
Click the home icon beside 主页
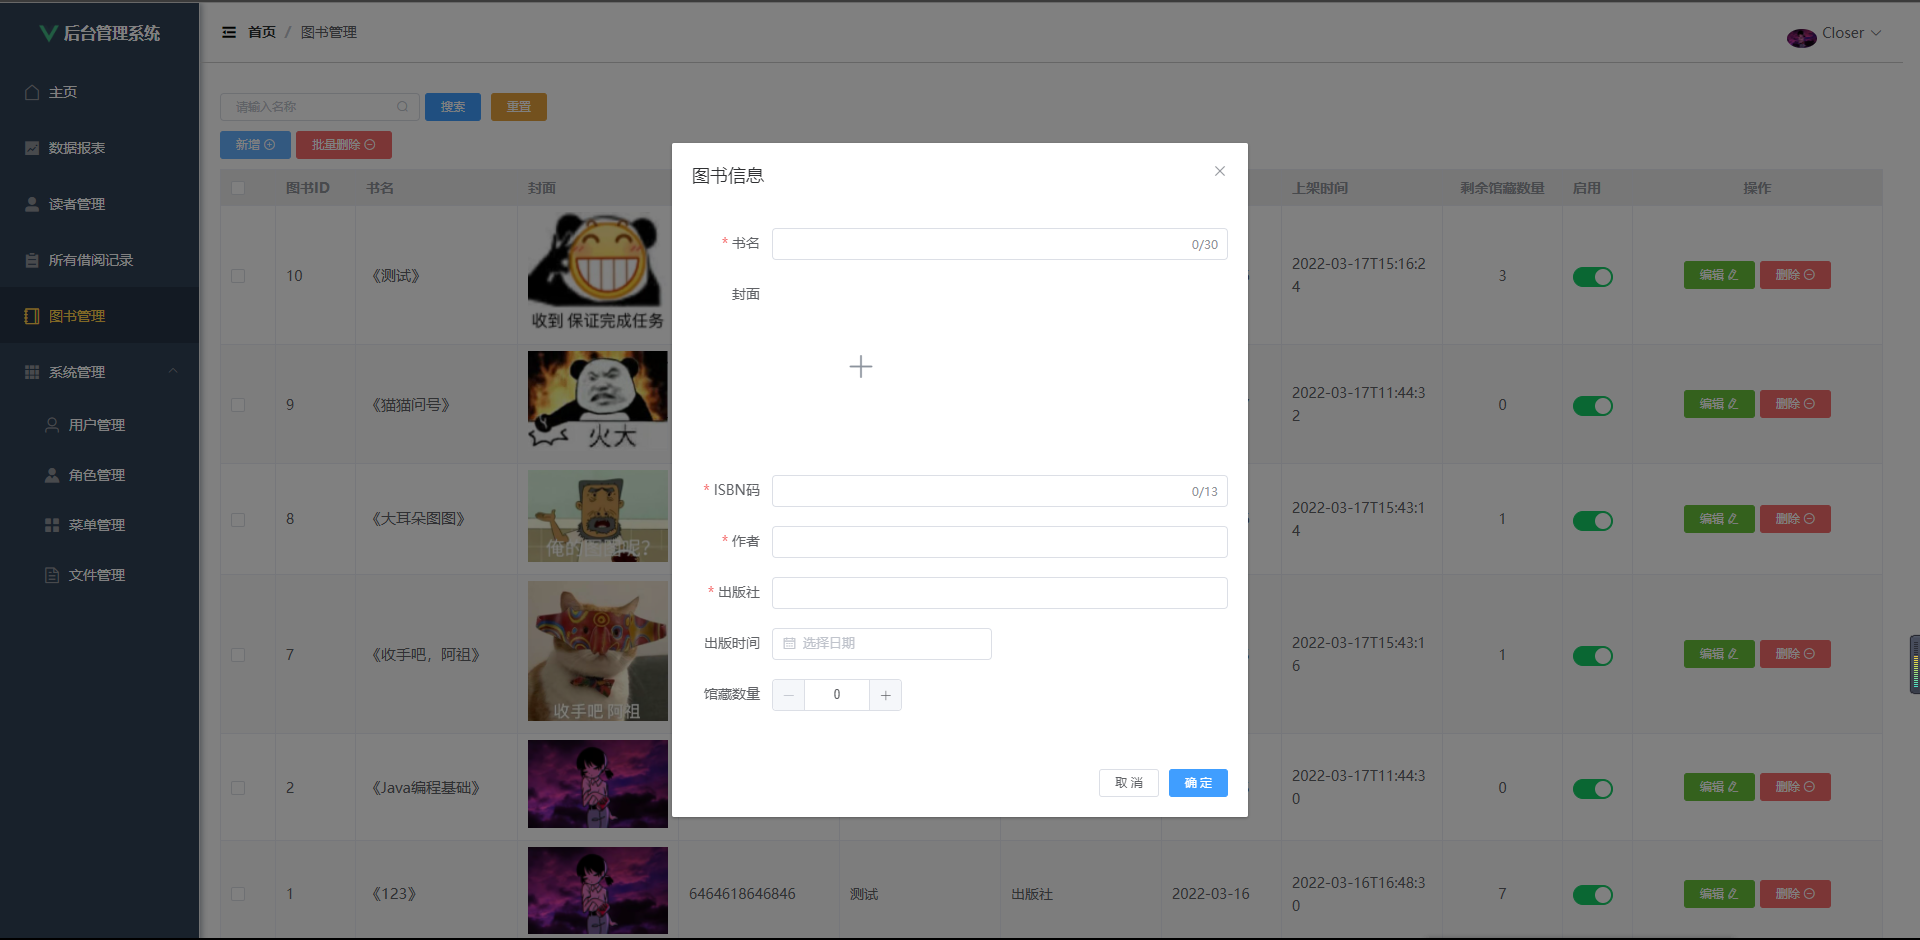coord(32,92)
